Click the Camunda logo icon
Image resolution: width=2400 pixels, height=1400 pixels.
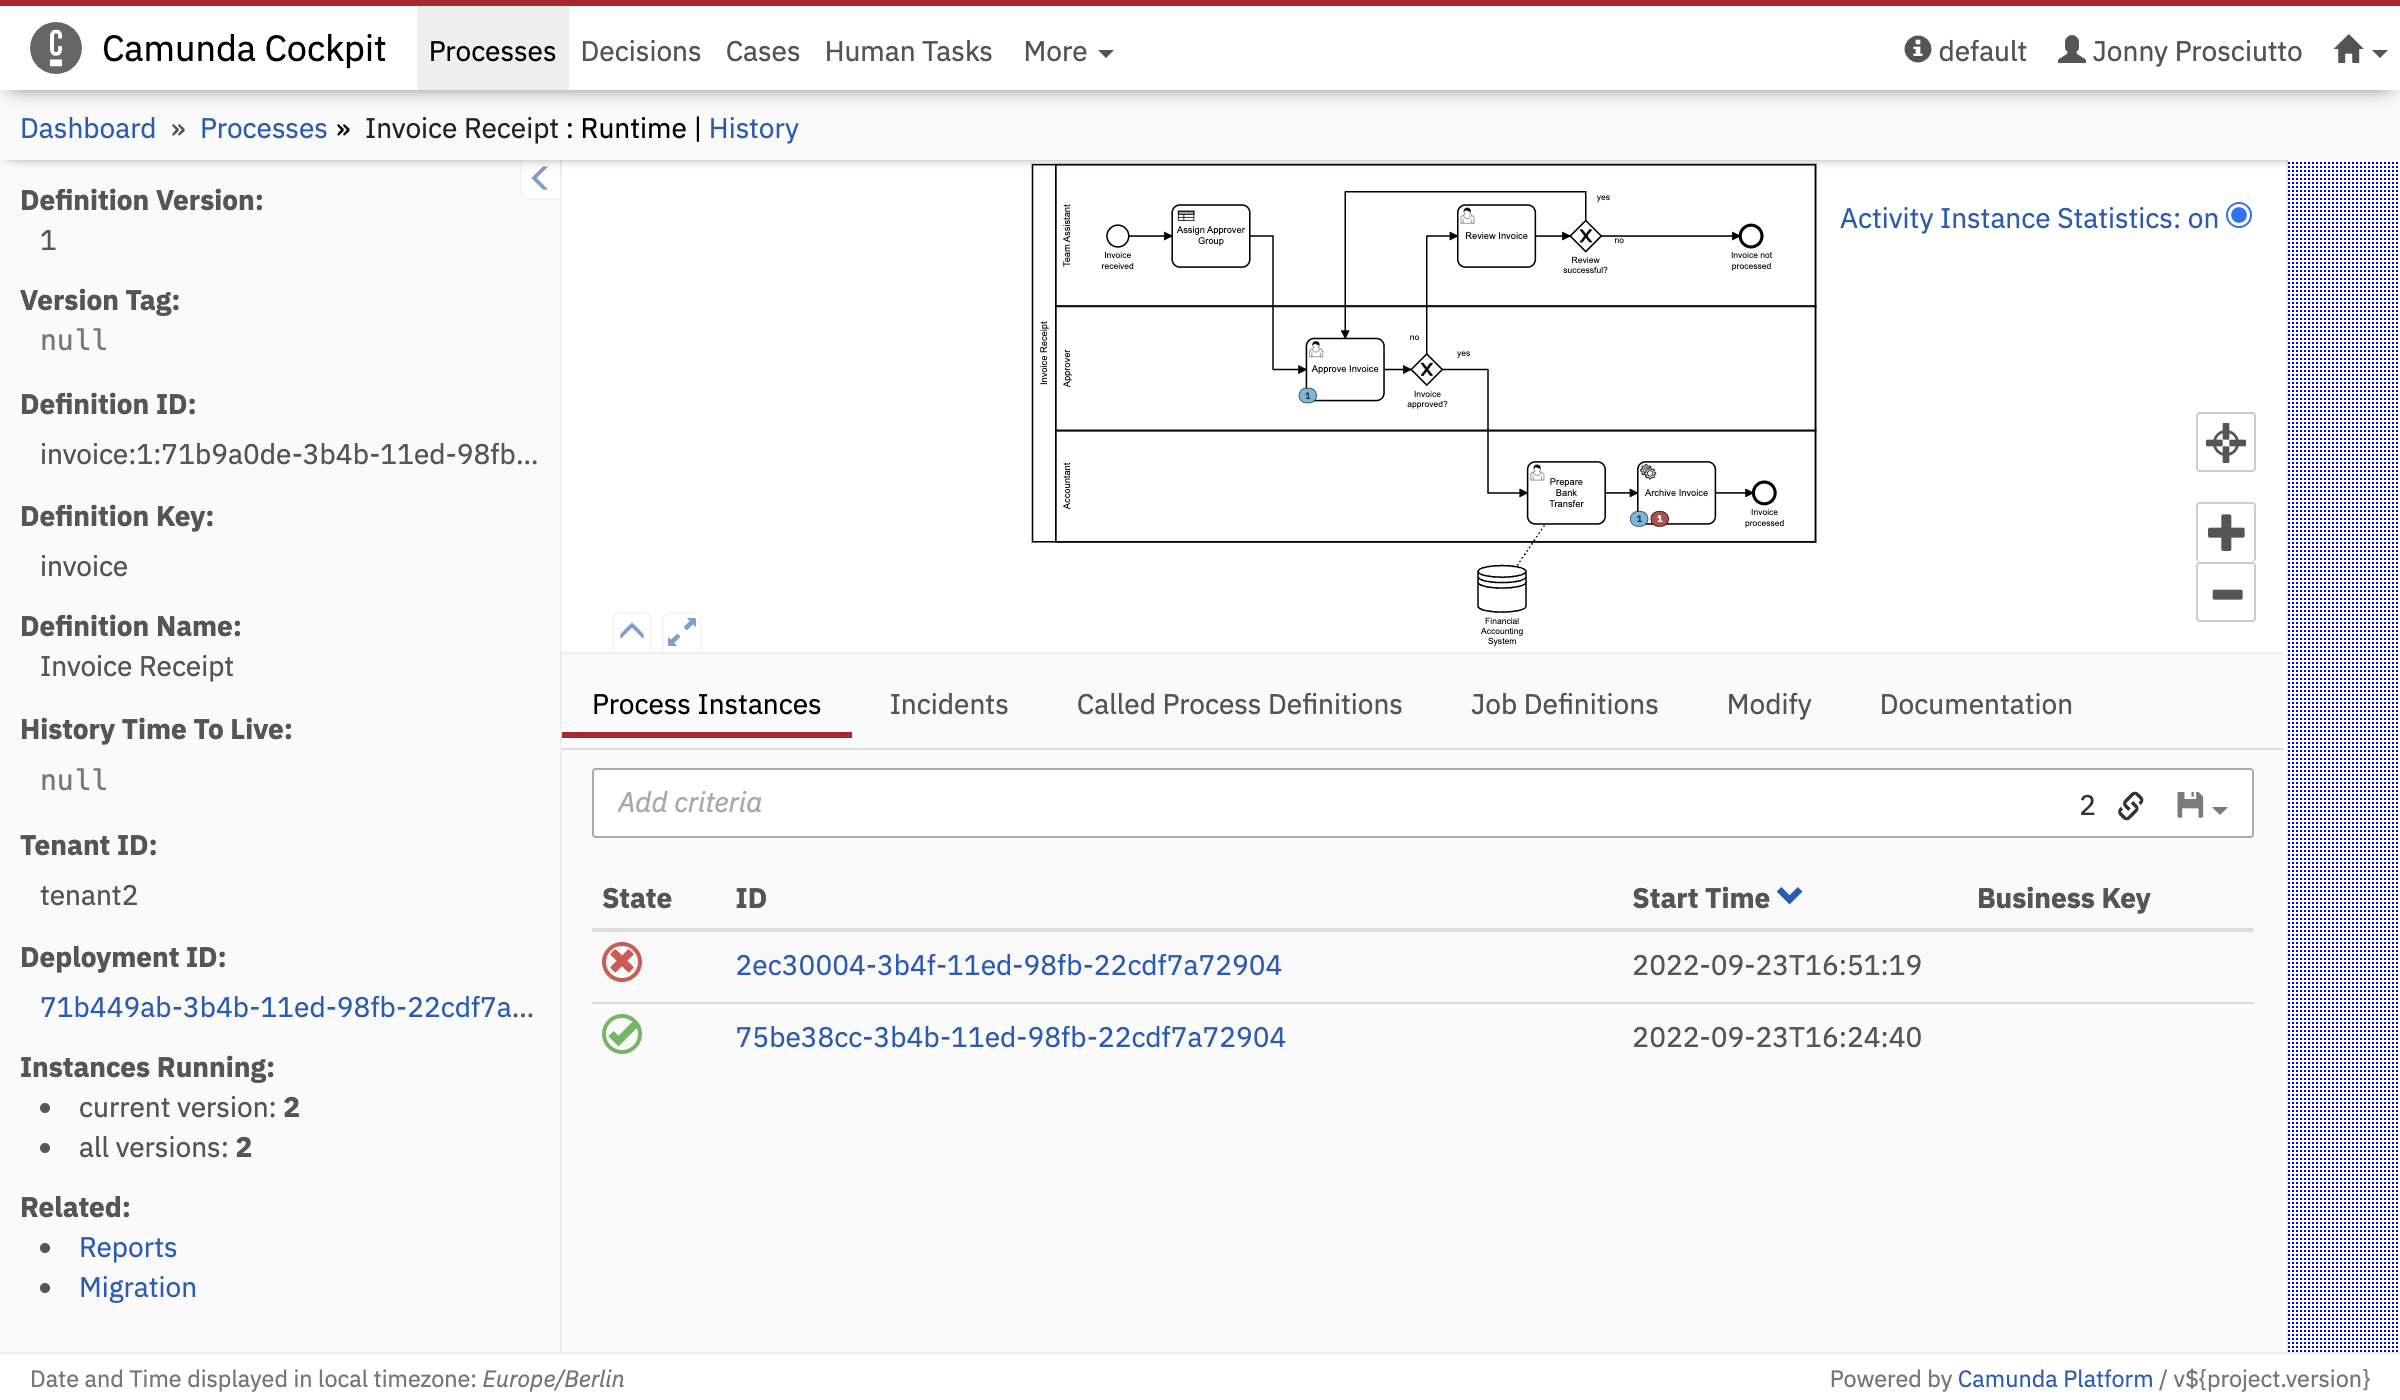(56, 48)
